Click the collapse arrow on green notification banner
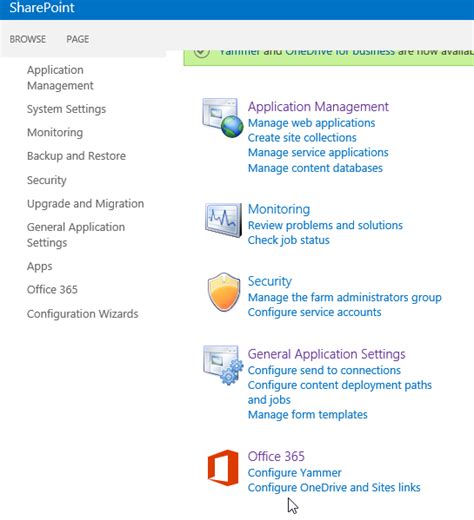The image size is (474, 520). pyautogui.click(x=202, y=53)
